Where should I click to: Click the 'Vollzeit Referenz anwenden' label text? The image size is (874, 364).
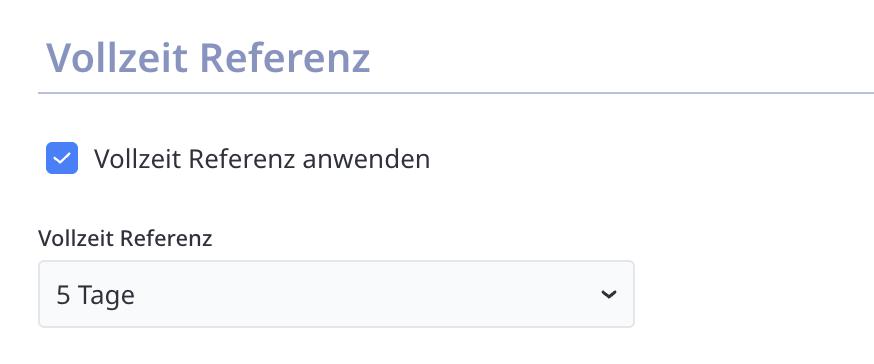click(x=262, y=159)
